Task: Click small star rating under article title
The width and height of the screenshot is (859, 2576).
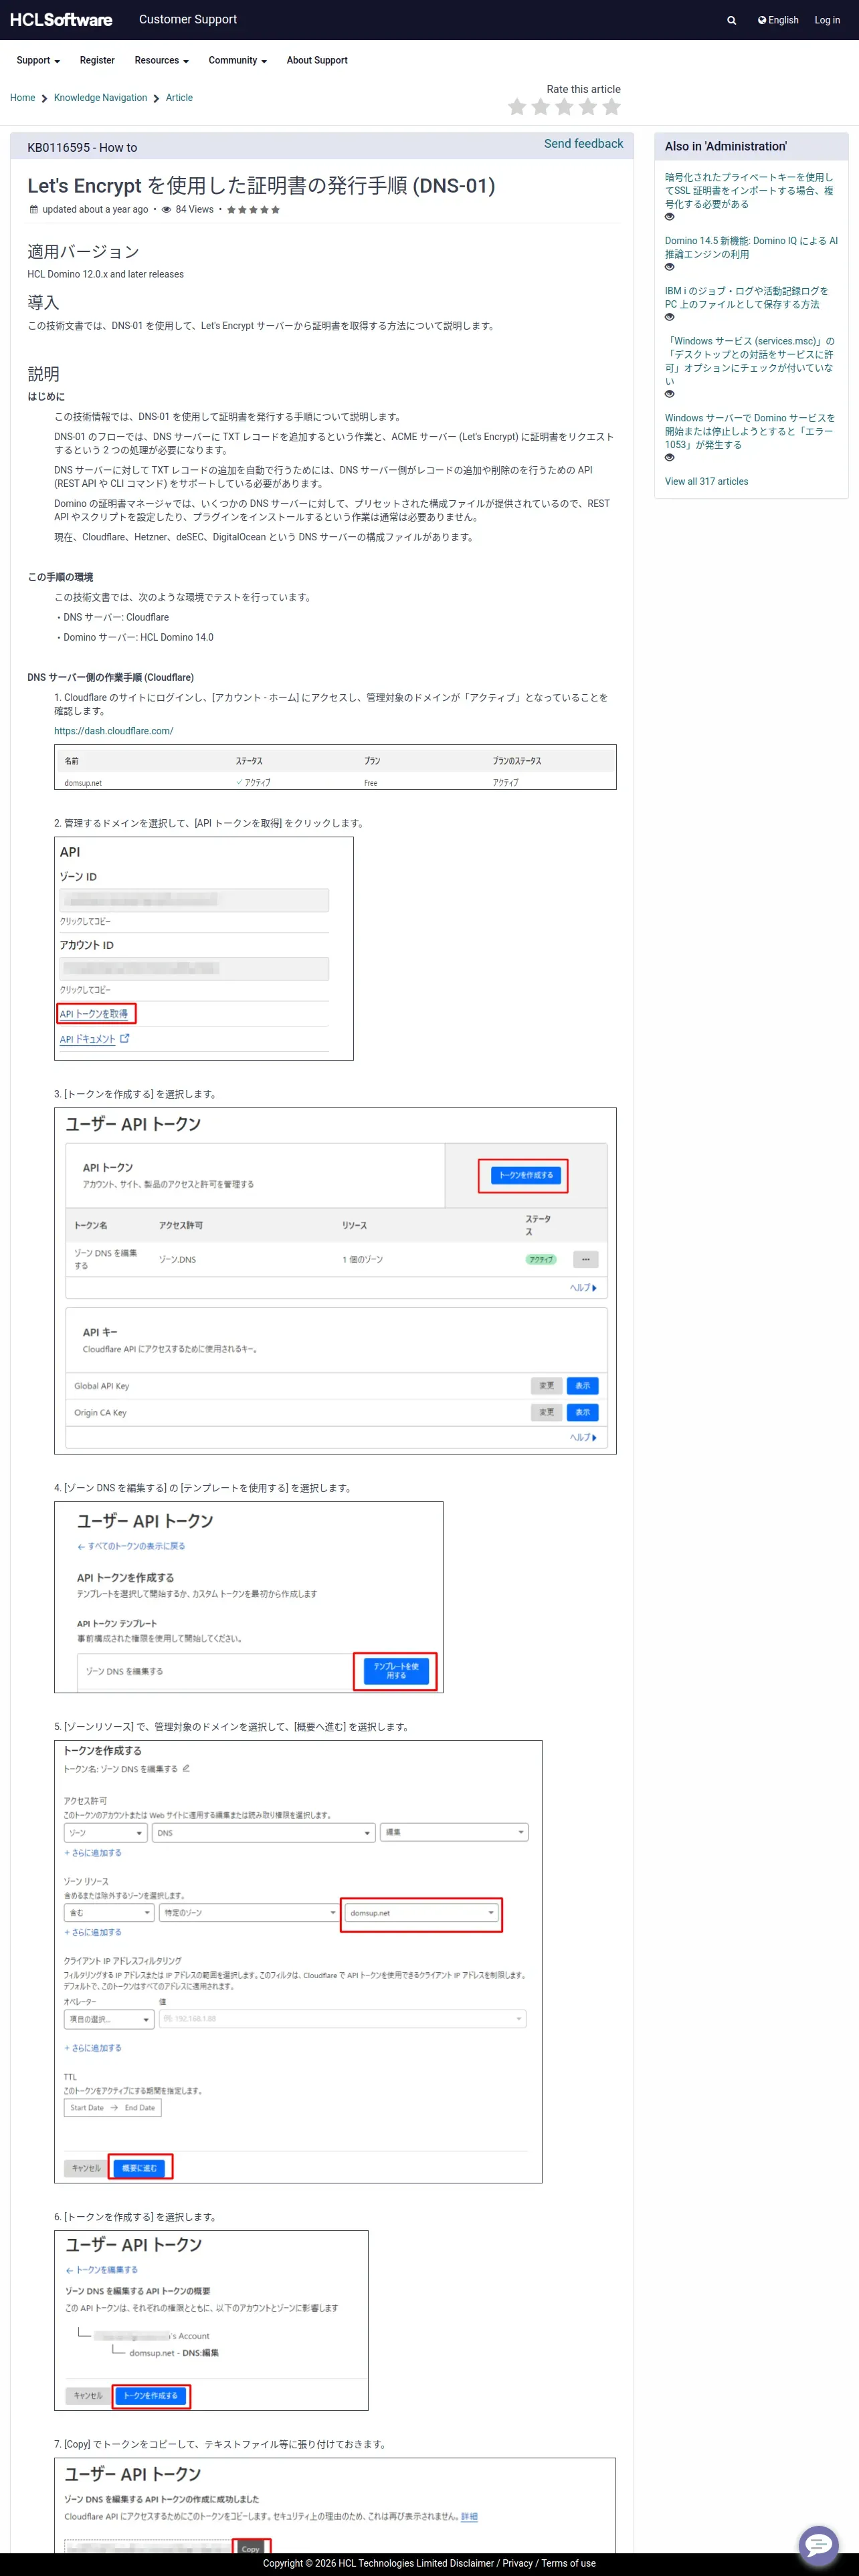Action: [x=253, y=210]
